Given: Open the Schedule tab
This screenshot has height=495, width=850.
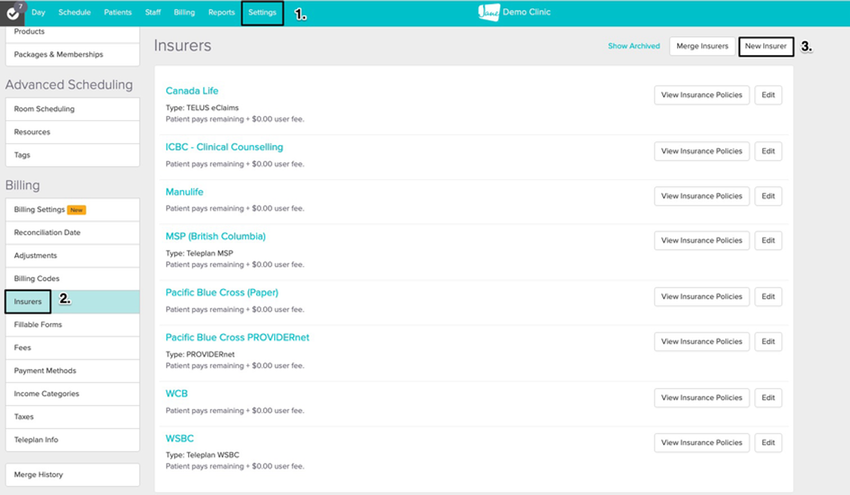Looking at the screenshot, I should [74, 12].
